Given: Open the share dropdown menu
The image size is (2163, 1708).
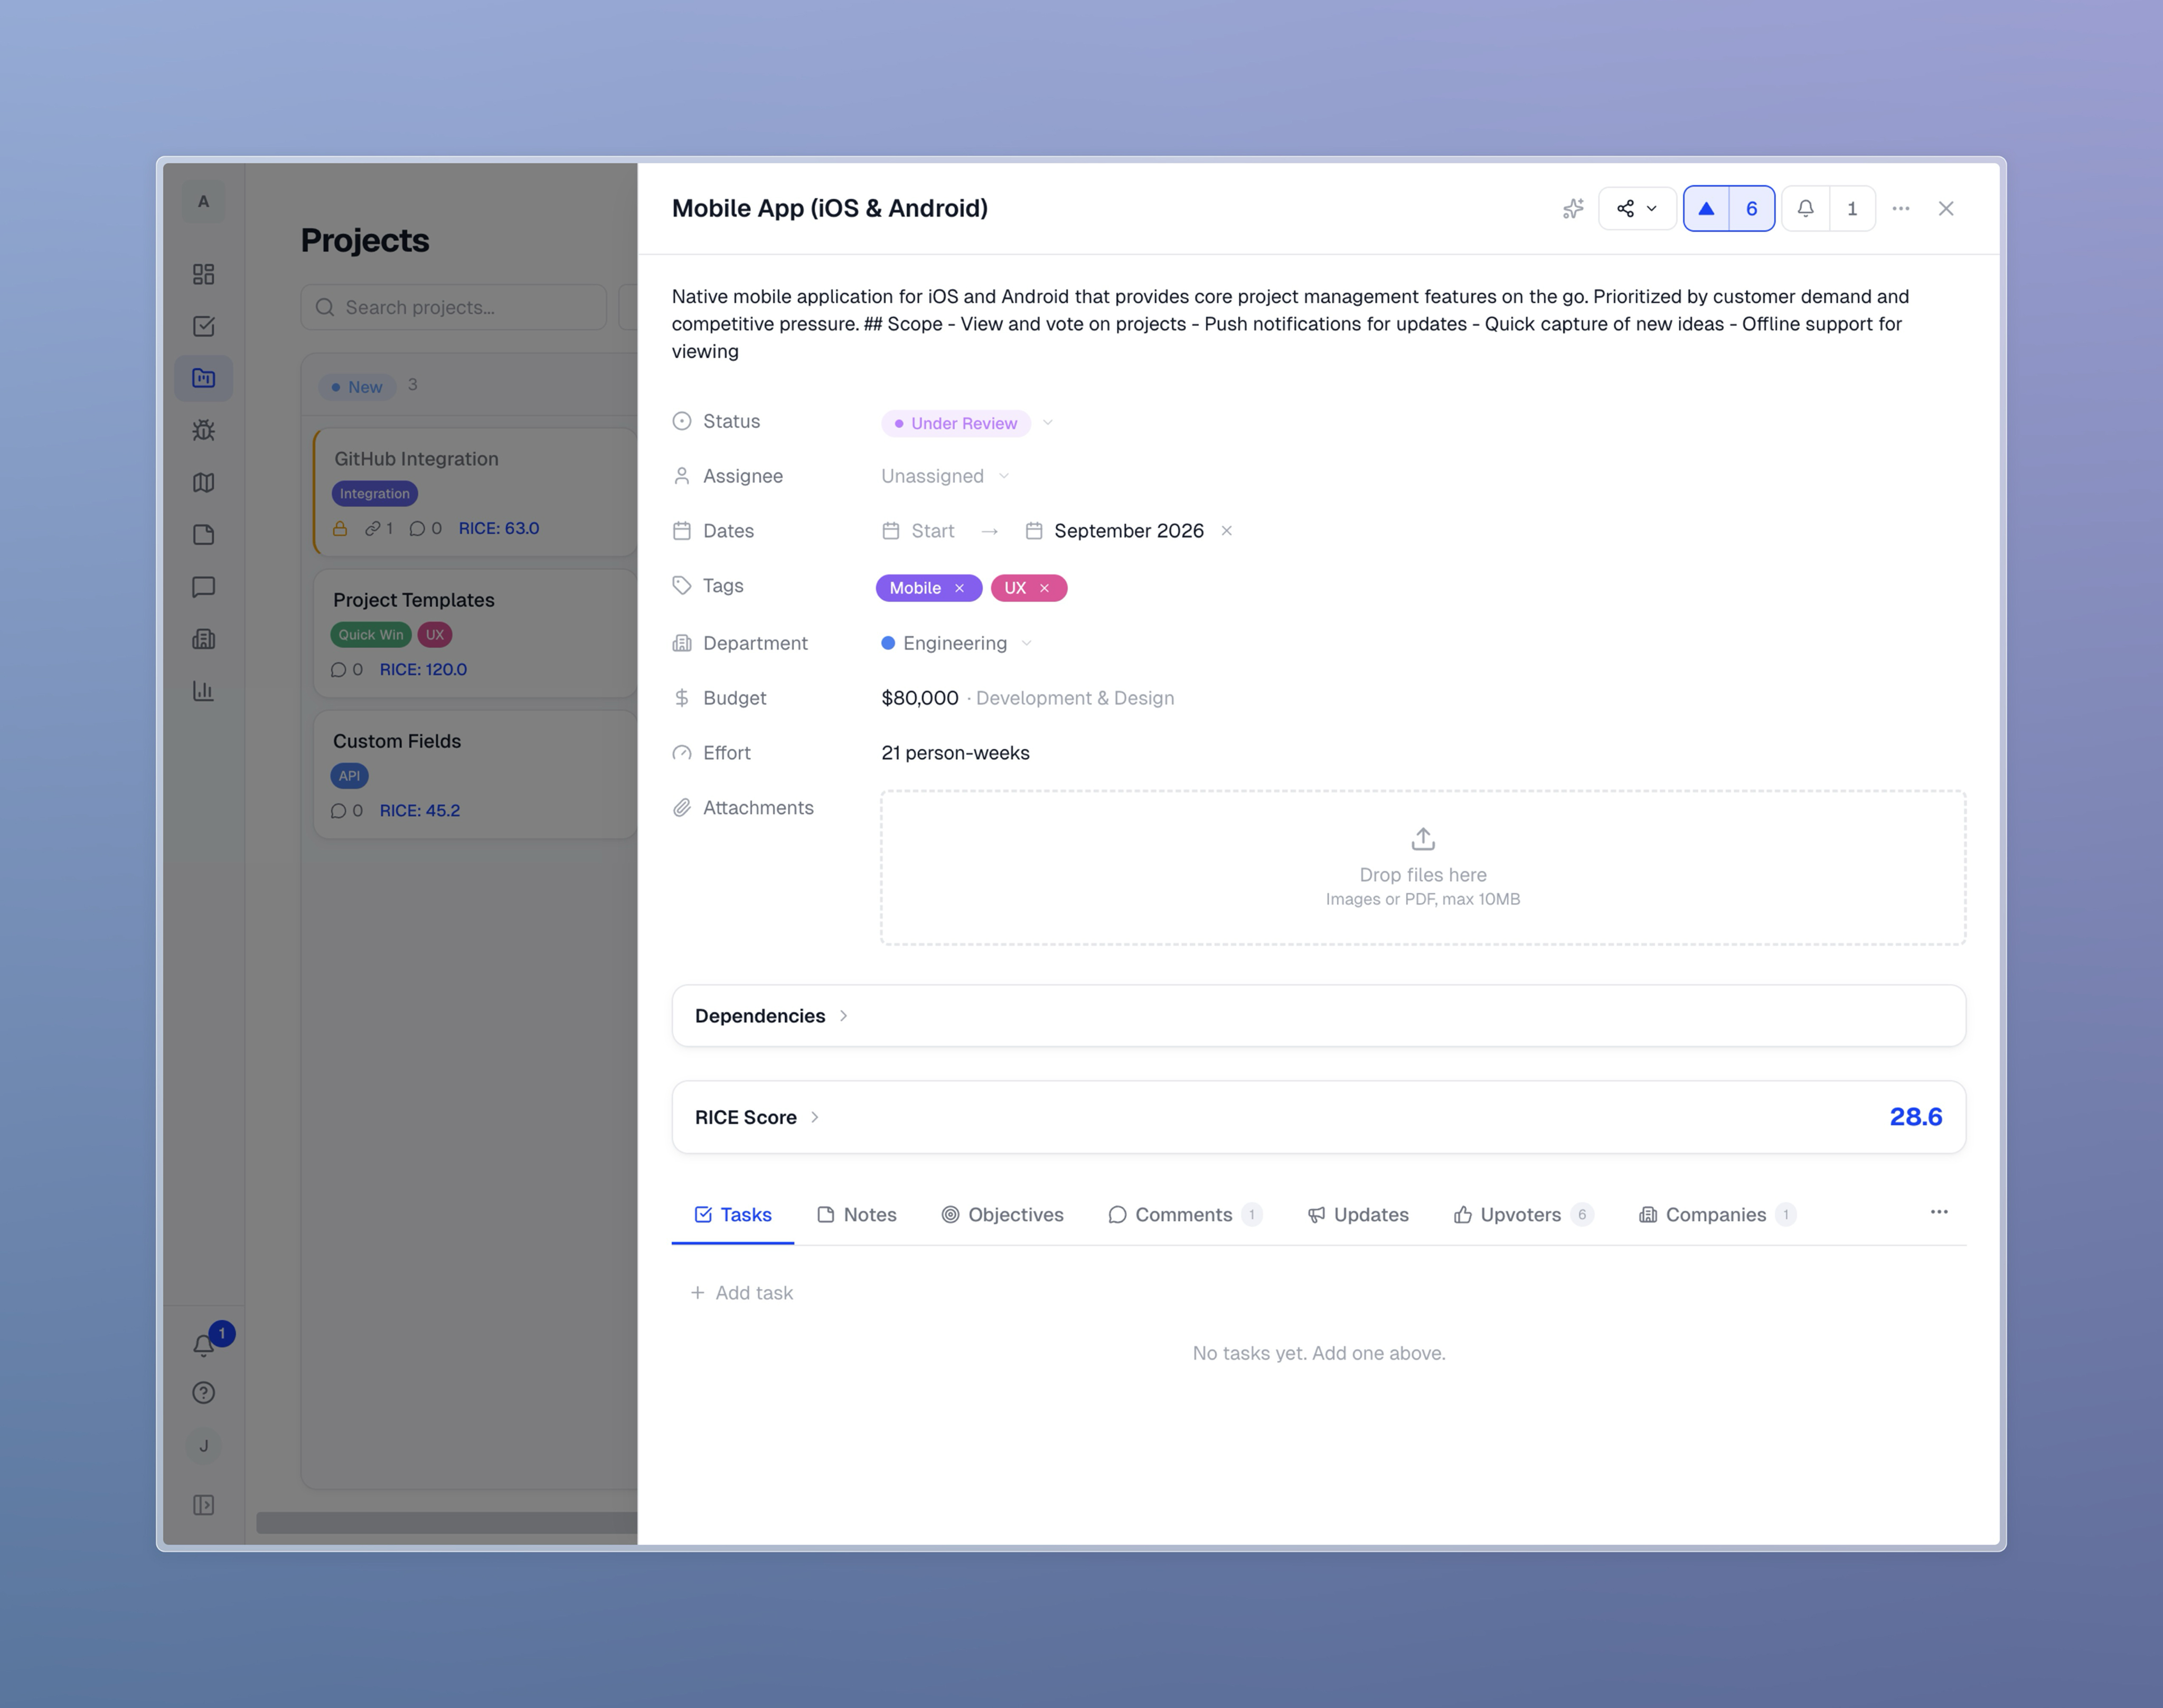Looking at the screenshot, I should pos(1637,208).
